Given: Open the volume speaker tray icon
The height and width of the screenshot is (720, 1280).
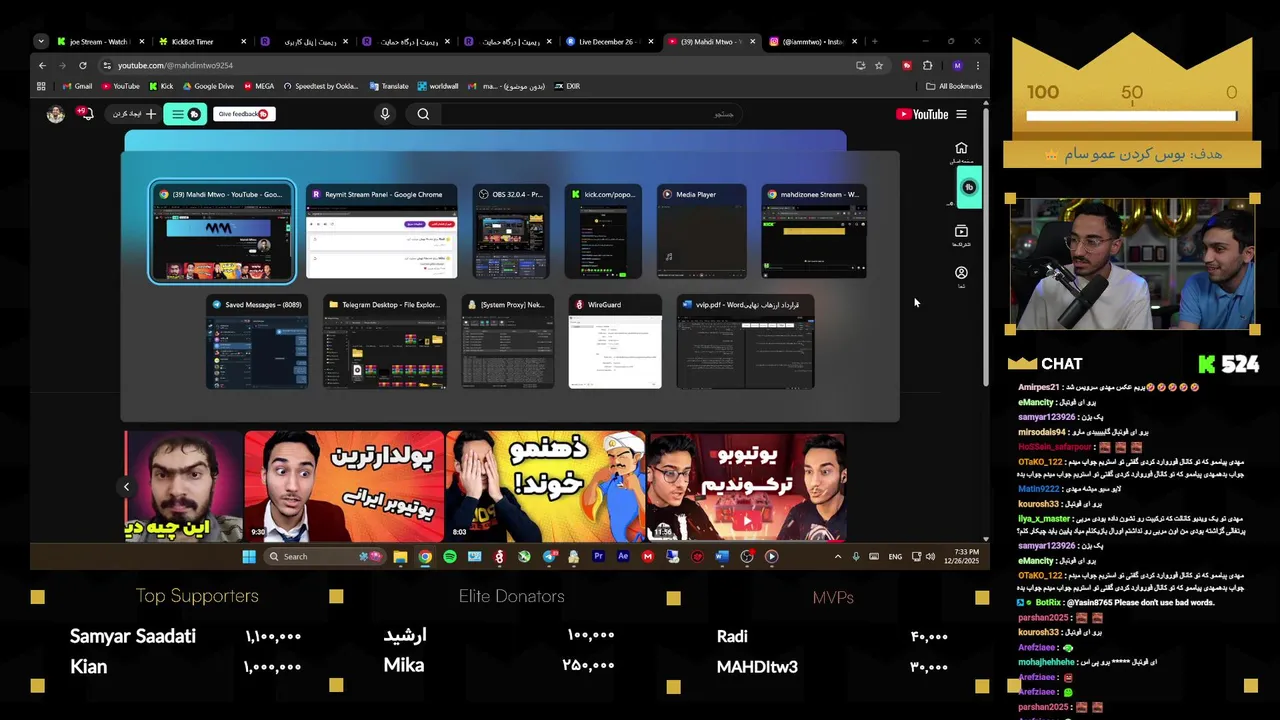Looking at the screenshot, I should point(931,556).
